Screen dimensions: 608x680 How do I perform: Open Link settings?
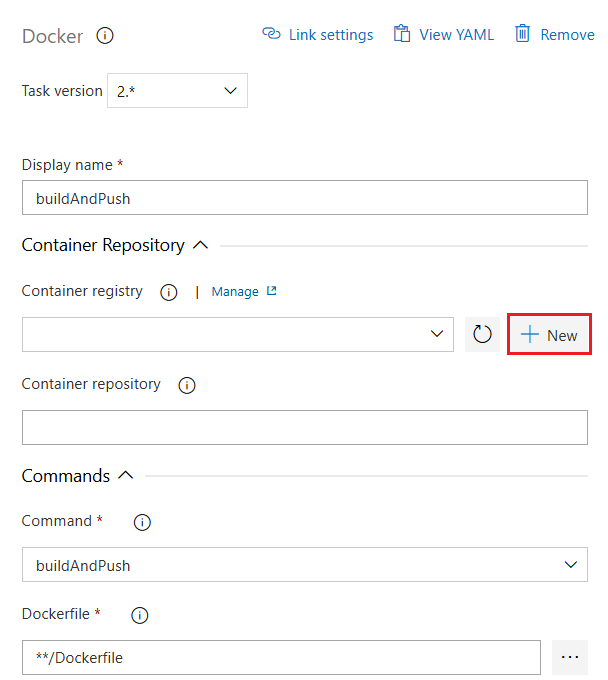click(x=318, y=35)
